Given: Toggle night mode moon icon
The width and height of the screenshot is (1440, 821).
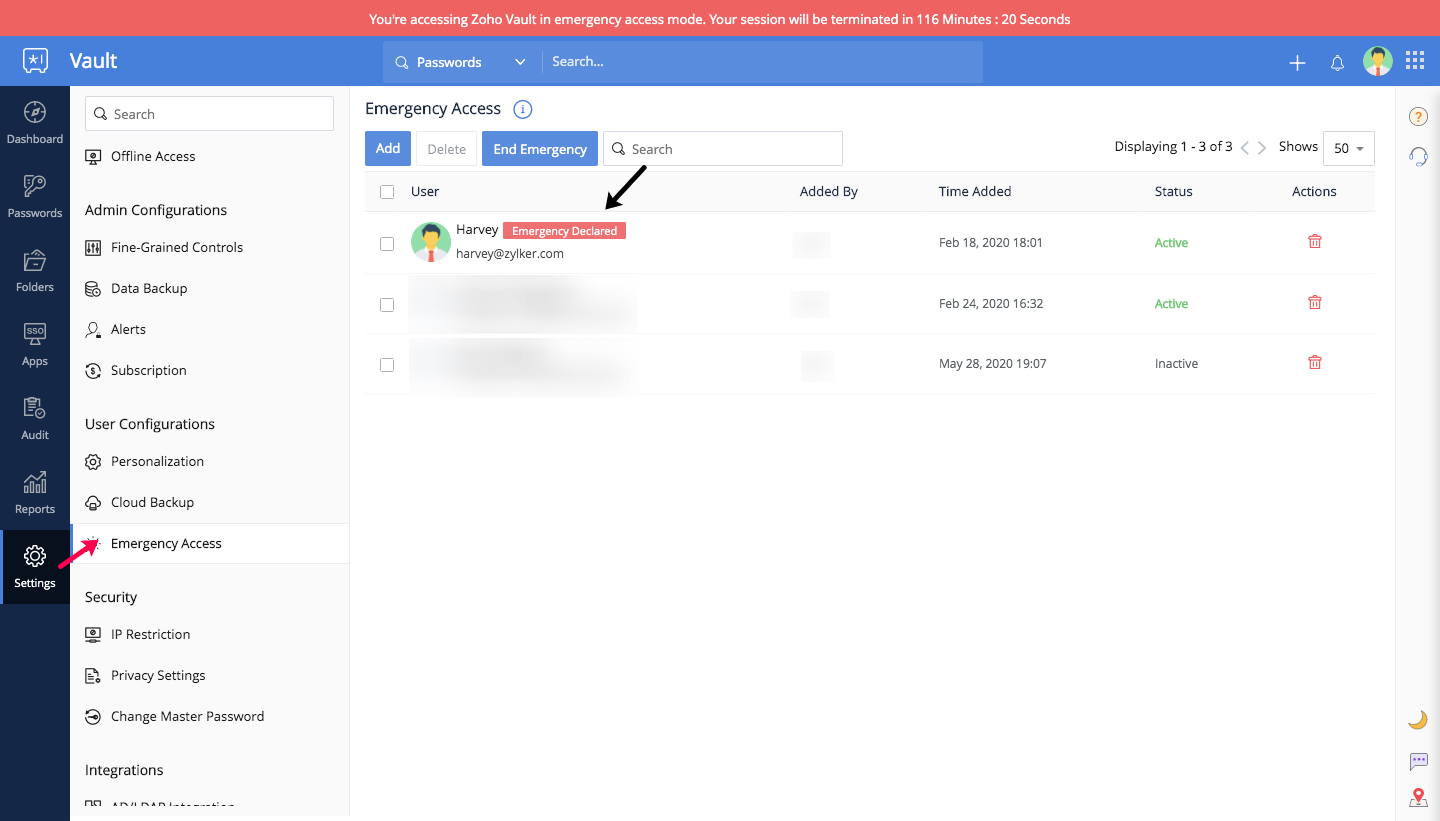Looking at the screenshot, I should (1418, 720).
